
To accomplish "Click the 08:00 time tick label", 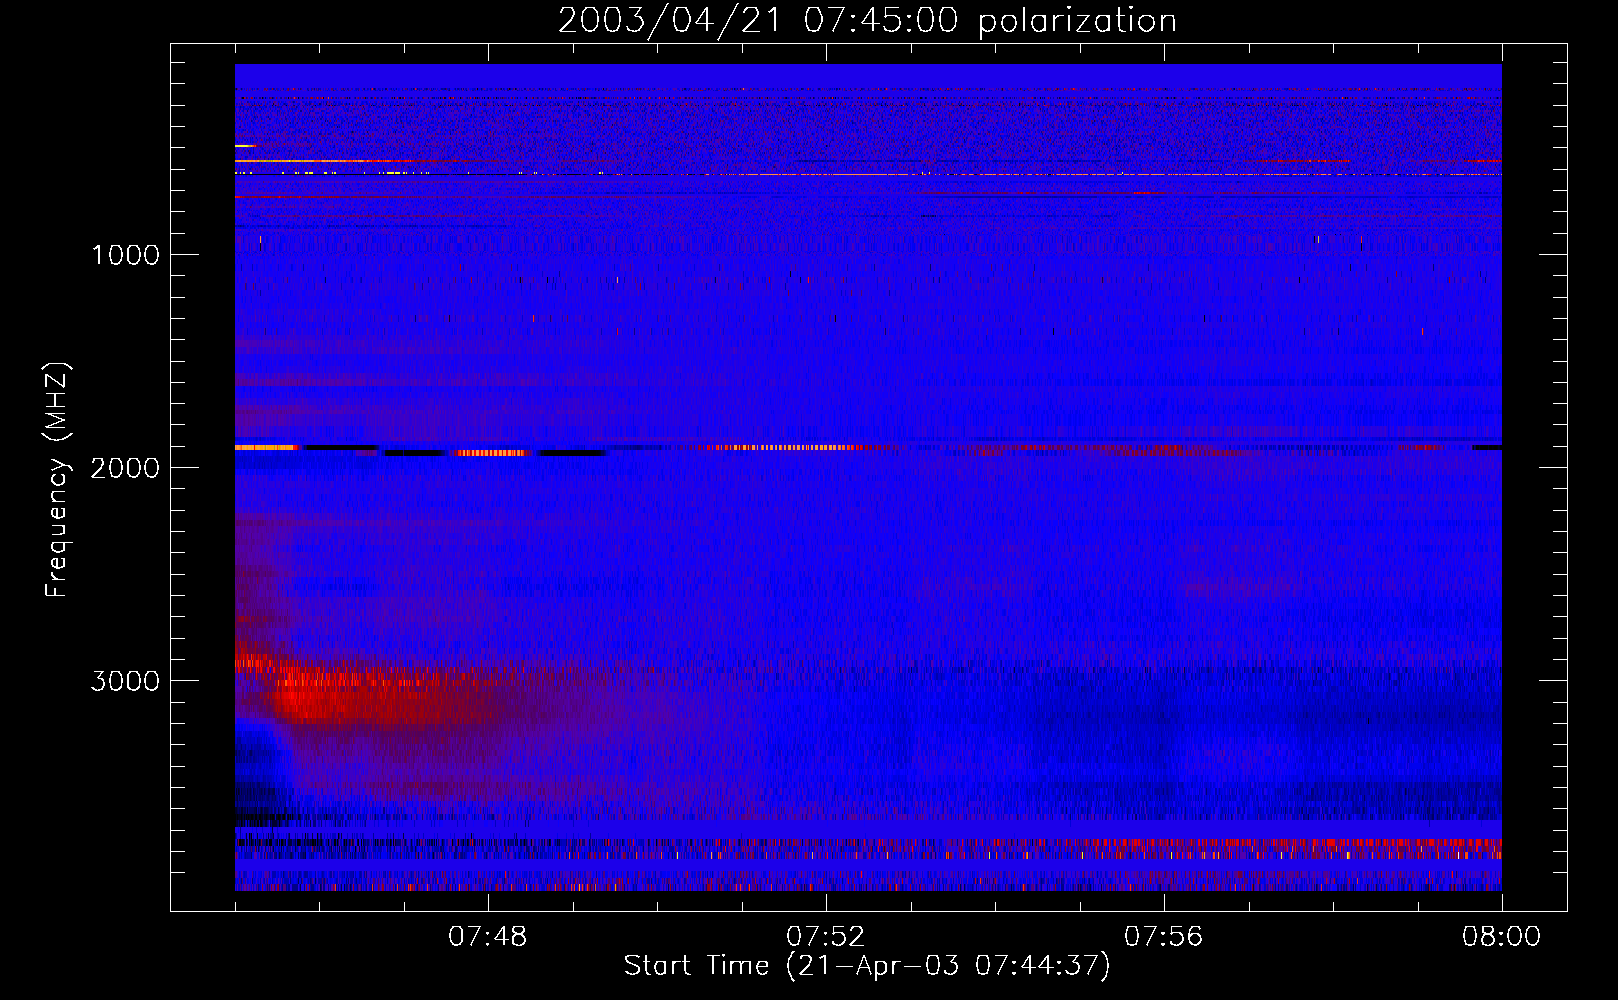I will (1501, 937).
